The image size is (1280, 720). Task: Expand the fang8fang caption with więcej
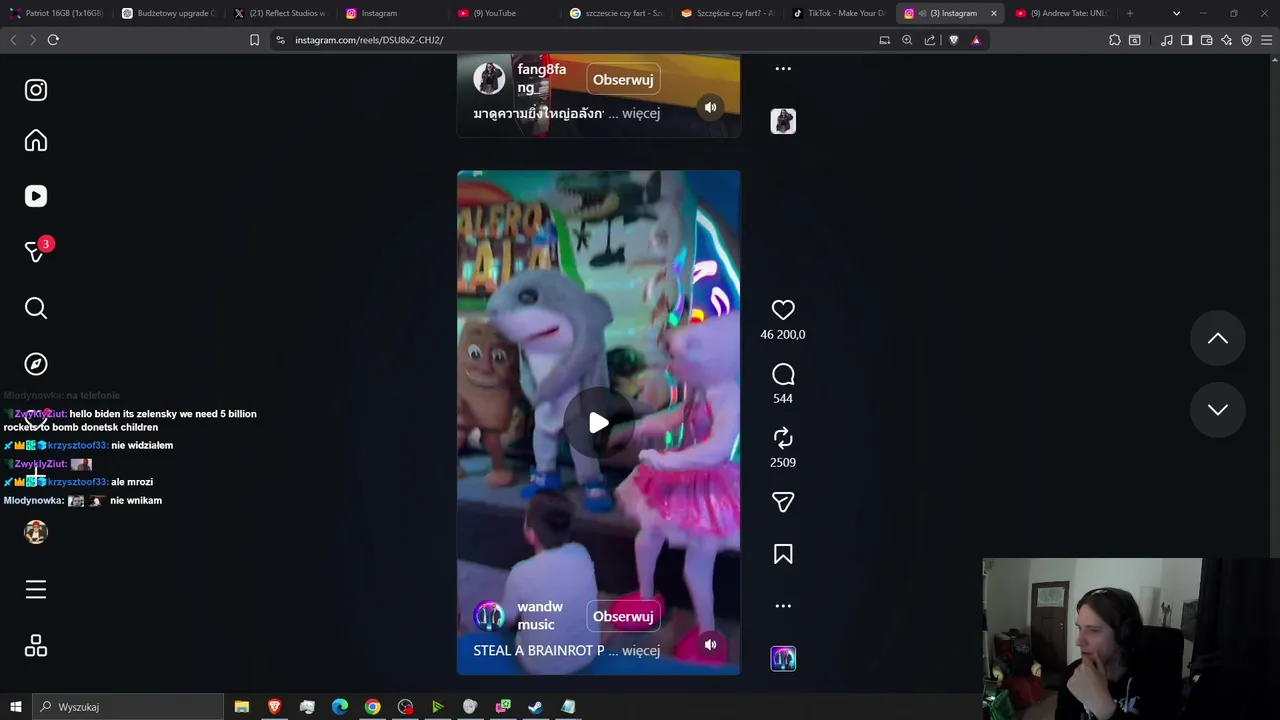(641, 113)
